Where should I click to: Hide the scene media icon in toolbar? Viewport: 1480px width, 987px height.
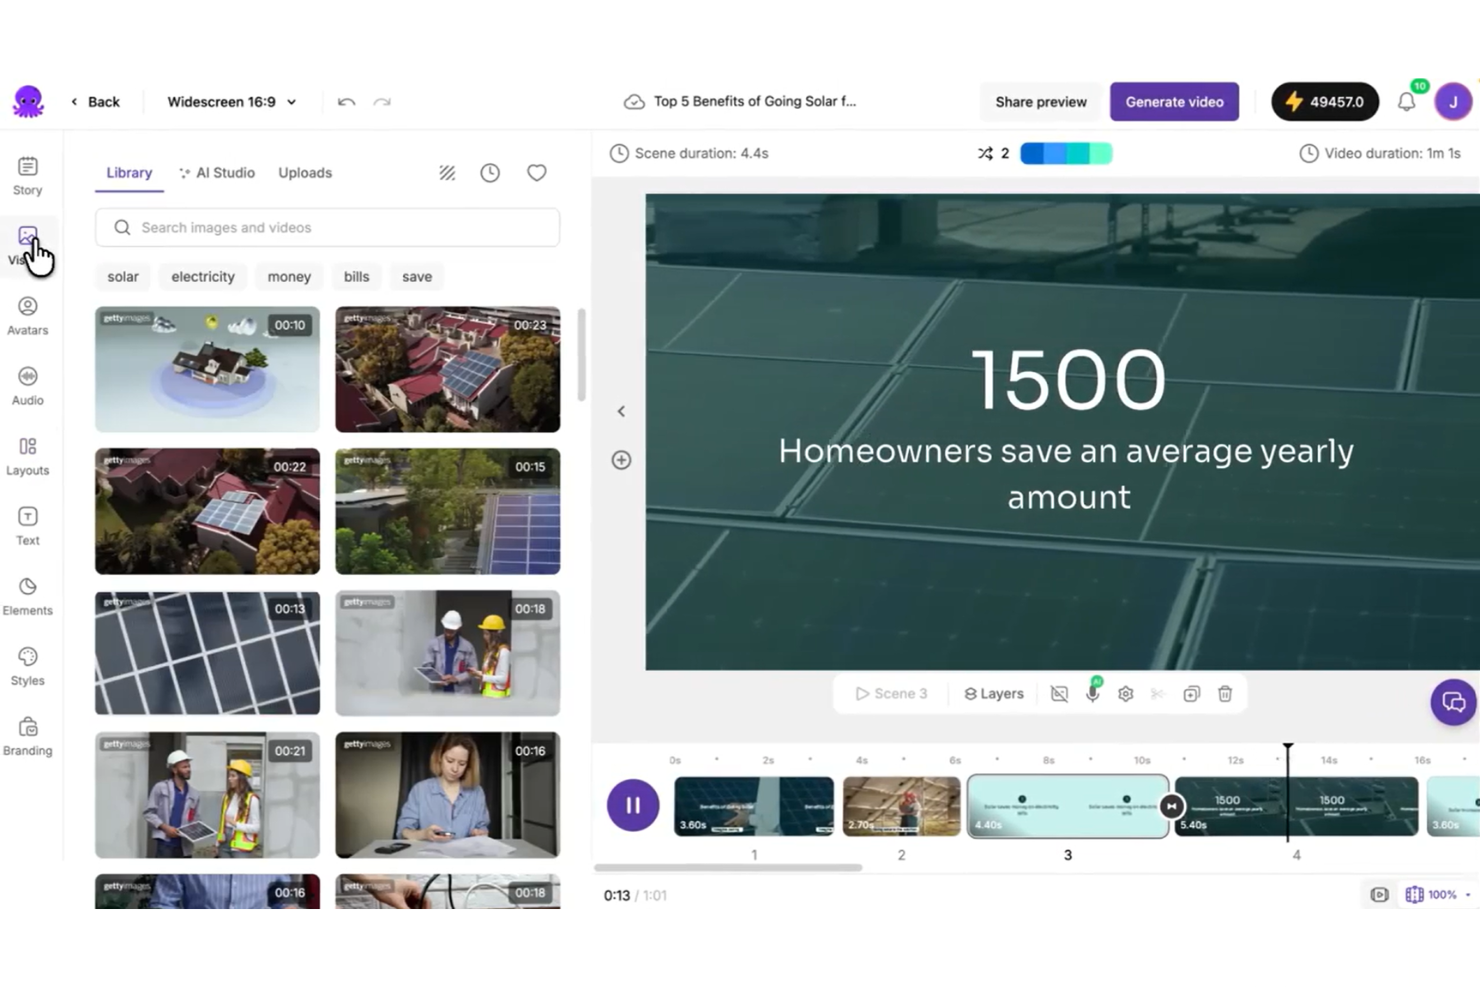click(1059, 694)
